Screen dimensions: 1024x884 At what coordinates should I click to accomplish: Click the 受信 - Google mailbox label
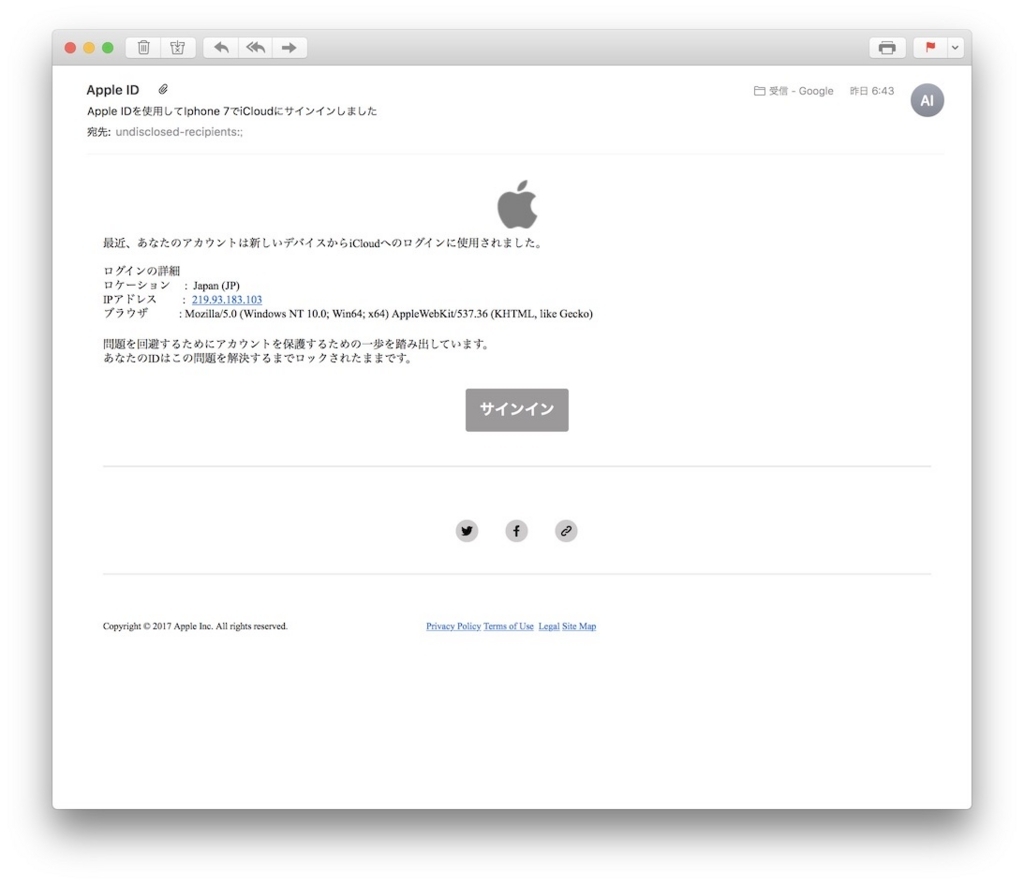pyautogui.click(x=801, y=91)
